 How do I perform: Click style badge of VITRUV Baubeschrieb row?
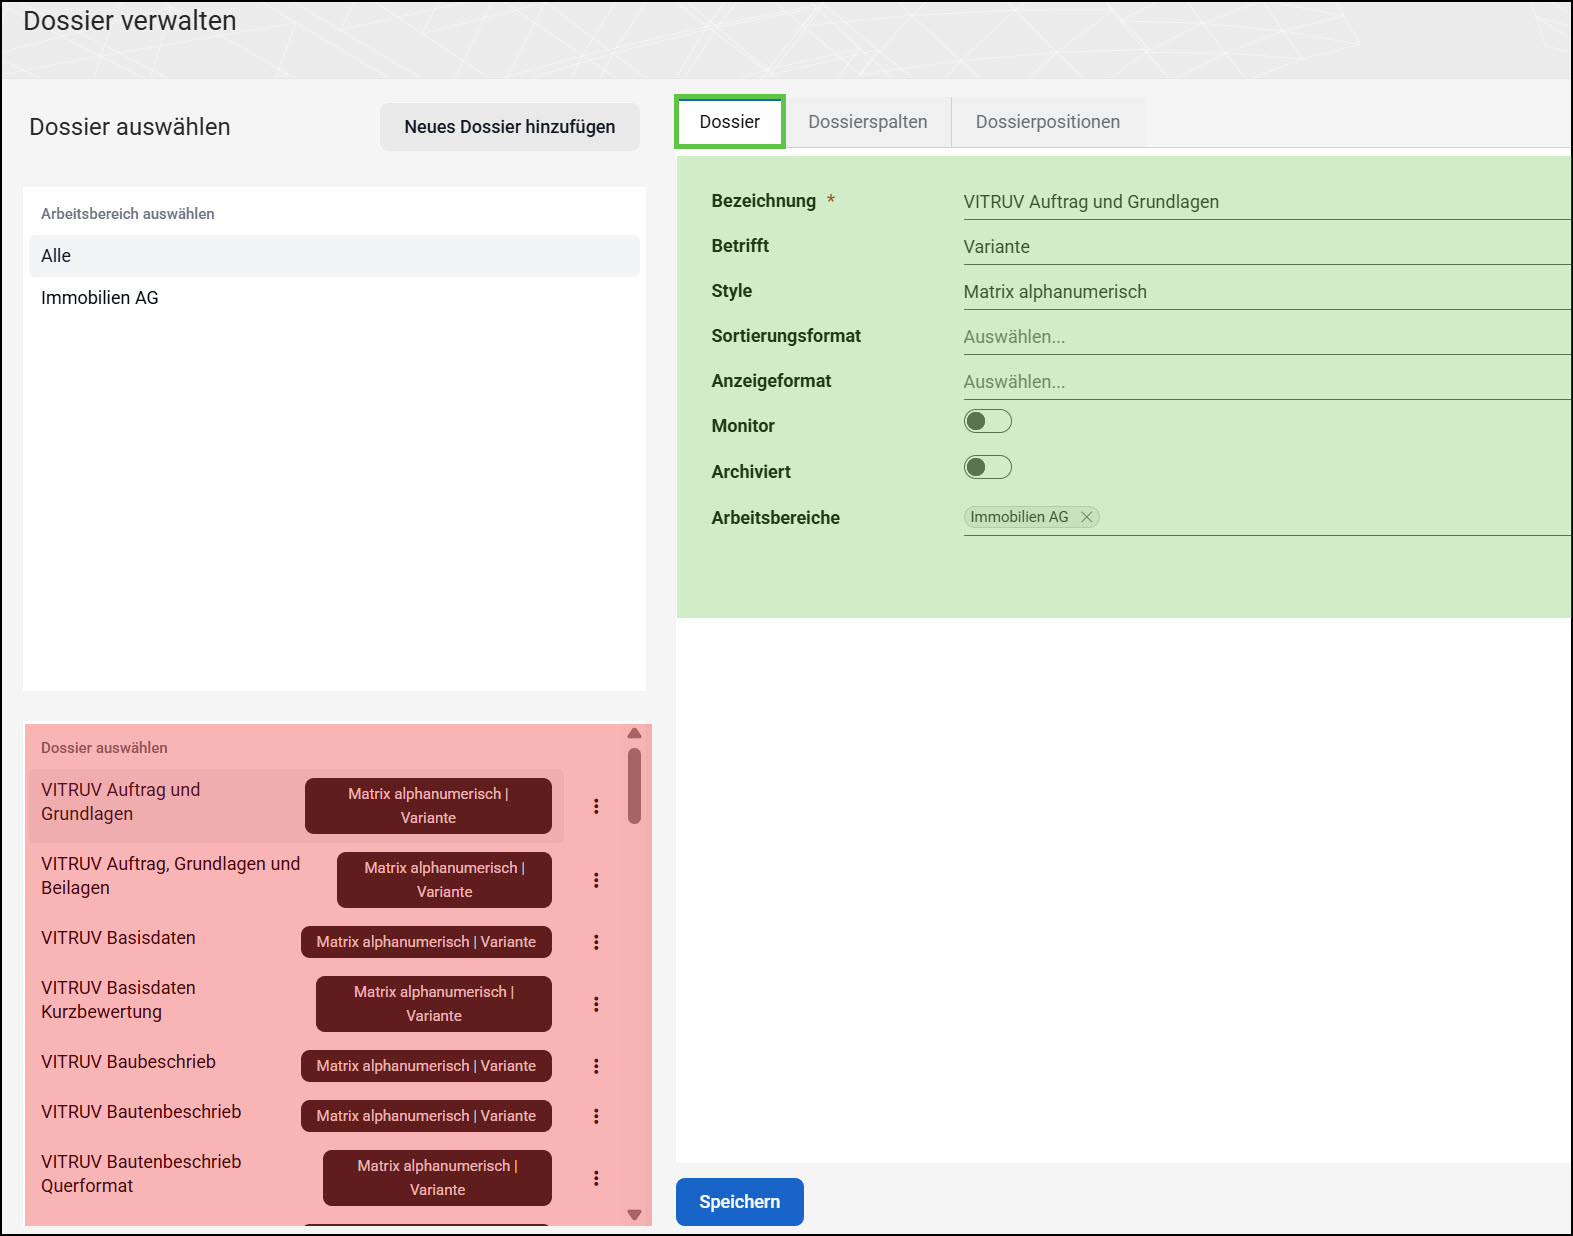point(426,1066)
